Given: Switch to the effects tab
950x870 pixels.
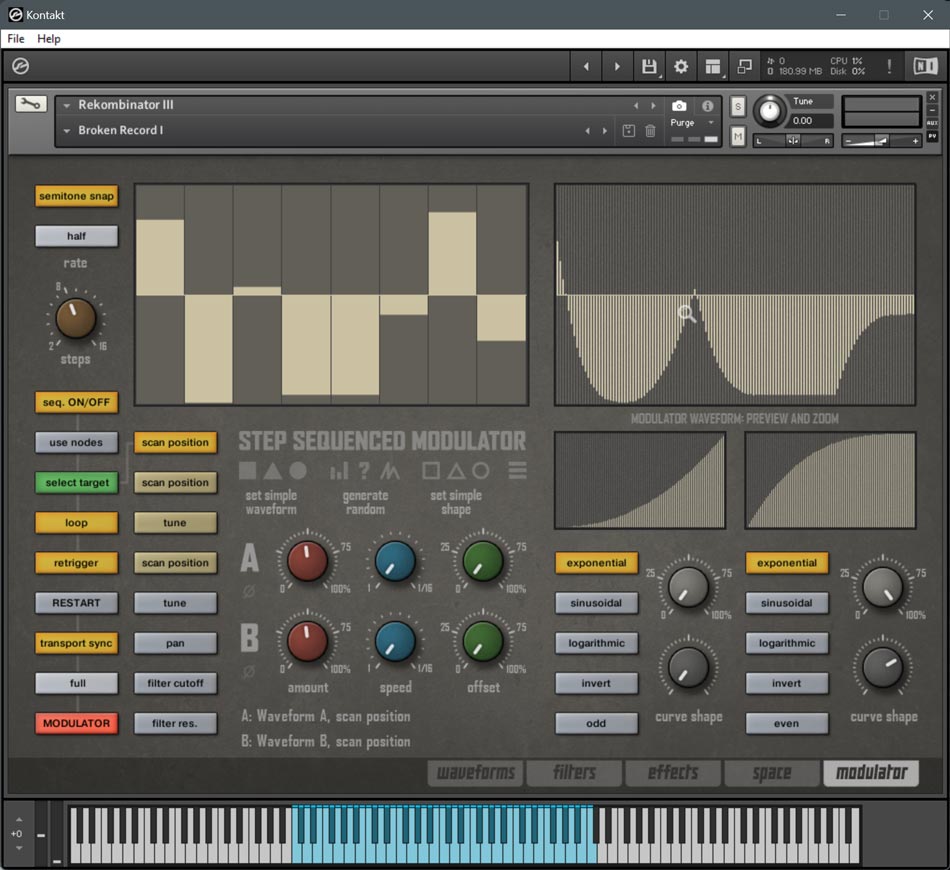Looking at the screenshot, I should [673, 773].
